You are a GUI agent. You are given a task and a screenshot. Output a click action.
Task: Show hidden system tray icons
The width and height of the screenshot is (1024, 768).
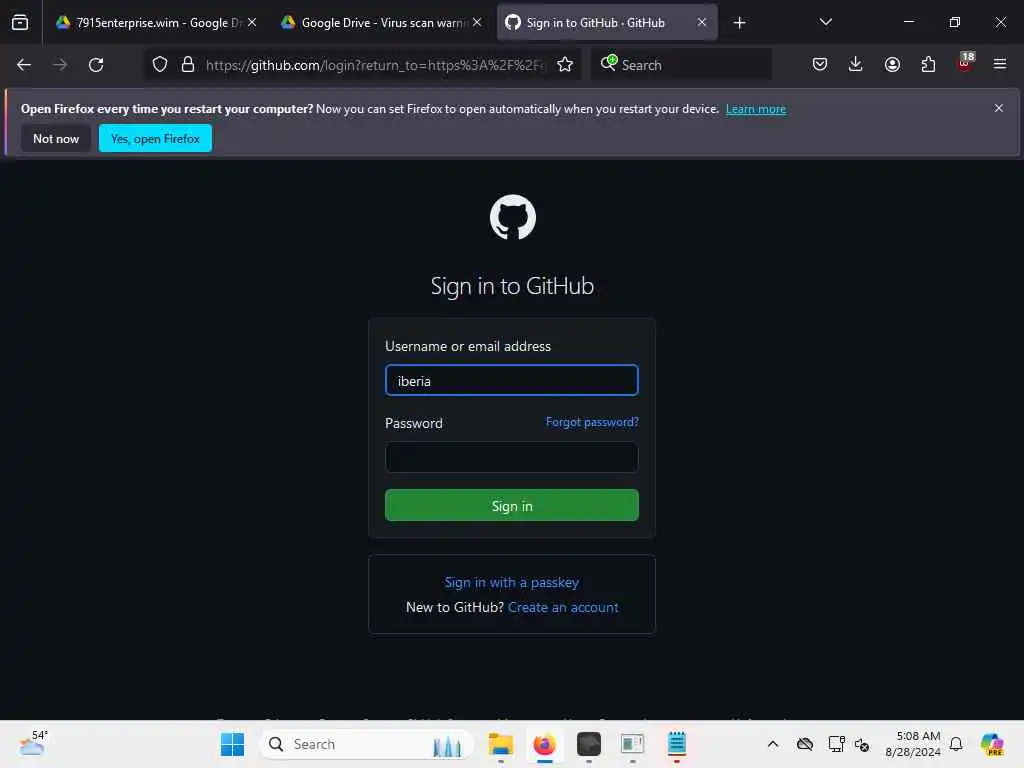(x=773, y=744)
